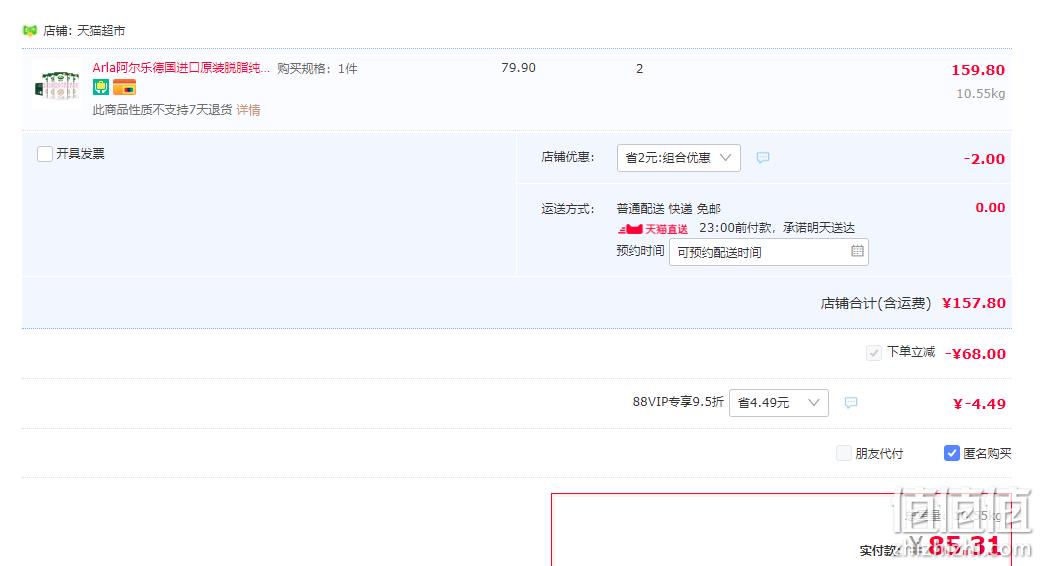Click the 店铺优惠: label
Image resolution: width=1041 pixels, height=566 pixels.
point(568,157)
